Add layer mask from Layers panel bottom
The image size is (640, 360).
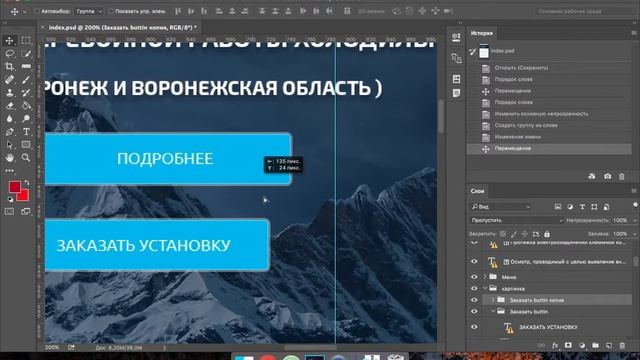pos(568,345)
